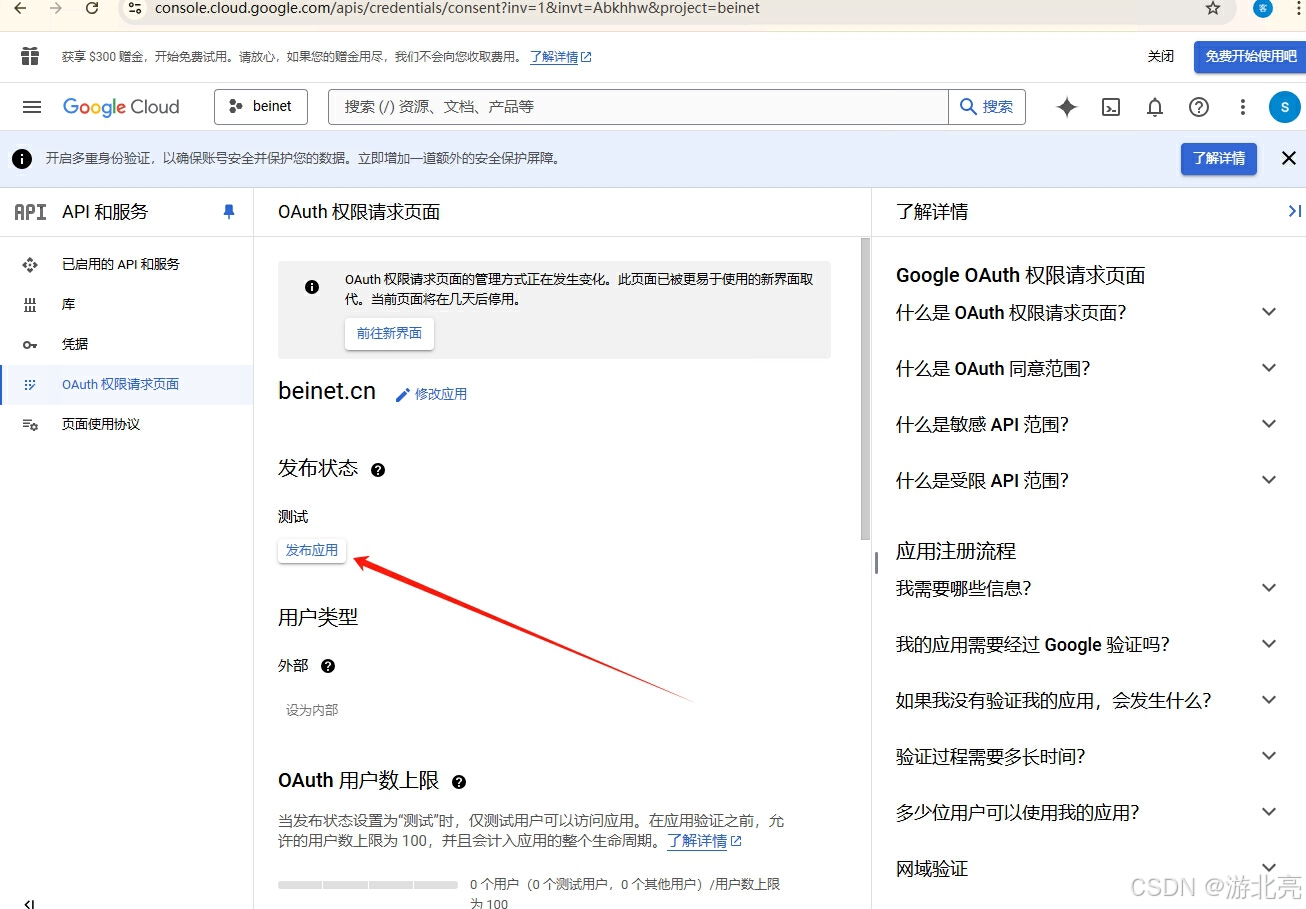This screenshot has width=1306, height=909.
Task: Click 关闭 in free trial banner
Action: (1161, 57)
